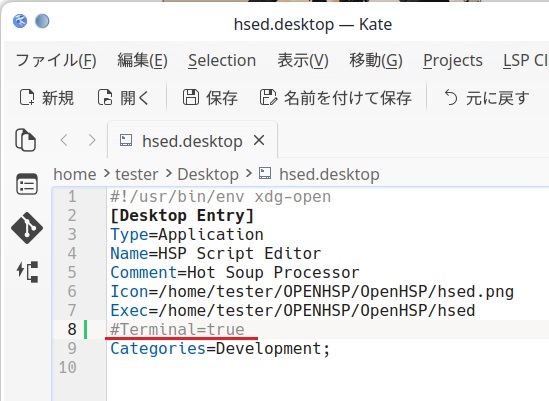
Task: Open the Projects menu
Action: tap(453, 61)
